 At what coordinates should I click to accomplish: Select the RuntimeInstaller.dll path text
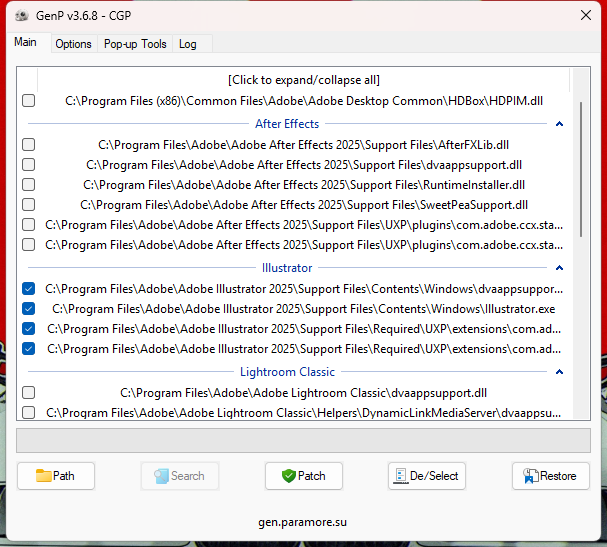tap(304, 185)
